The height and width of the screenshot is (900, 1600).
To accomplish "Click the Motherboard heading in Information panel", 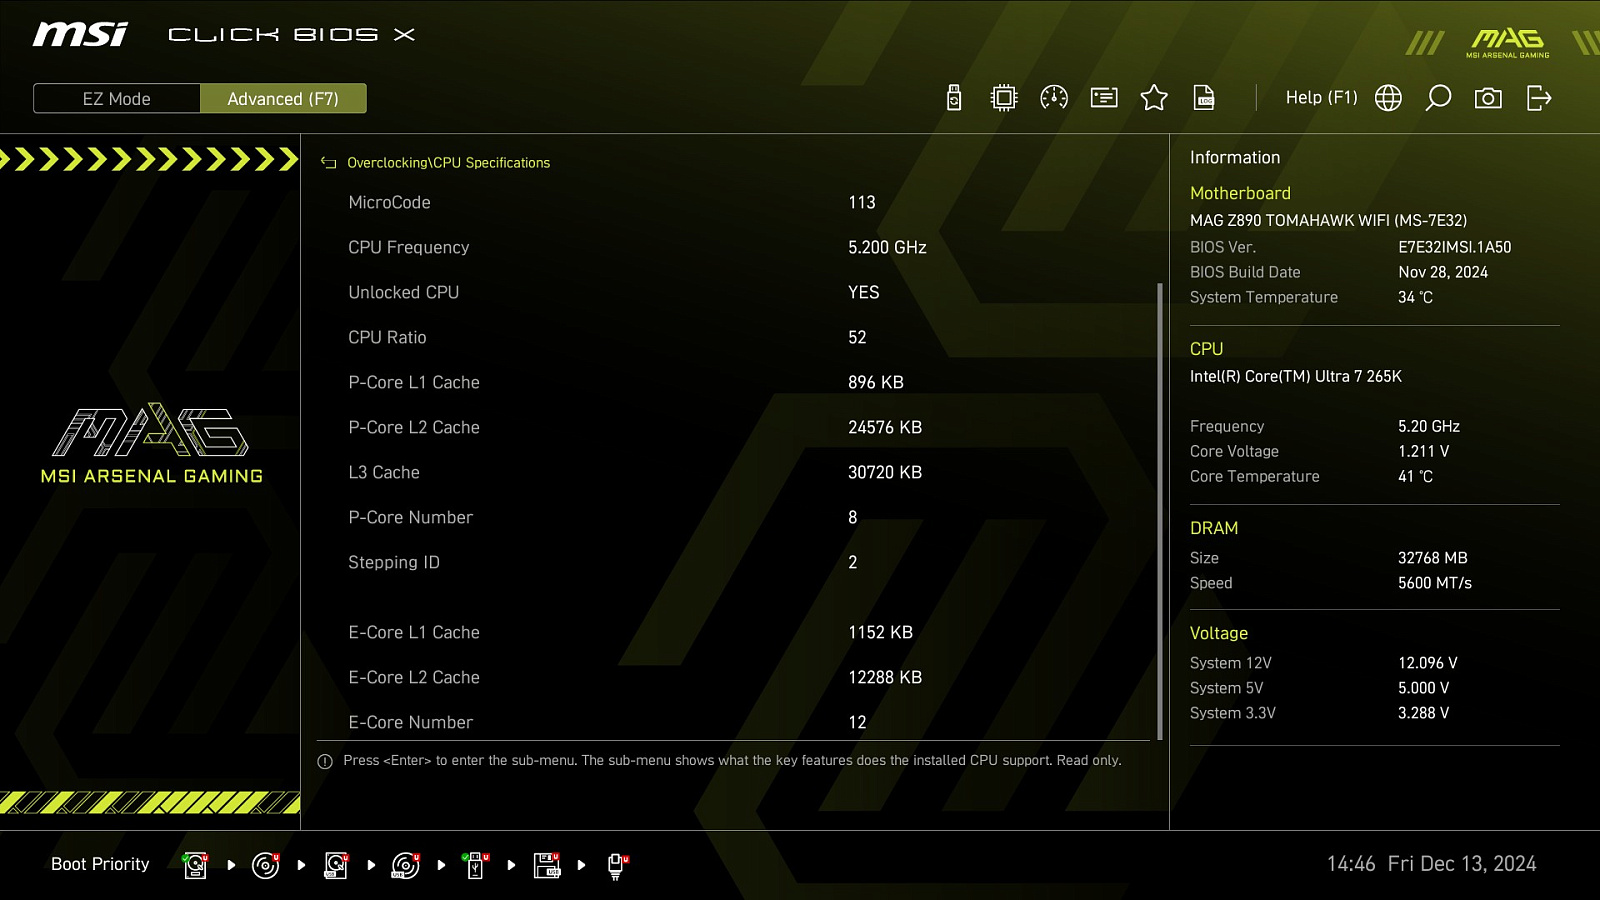I will (1240, 193).
